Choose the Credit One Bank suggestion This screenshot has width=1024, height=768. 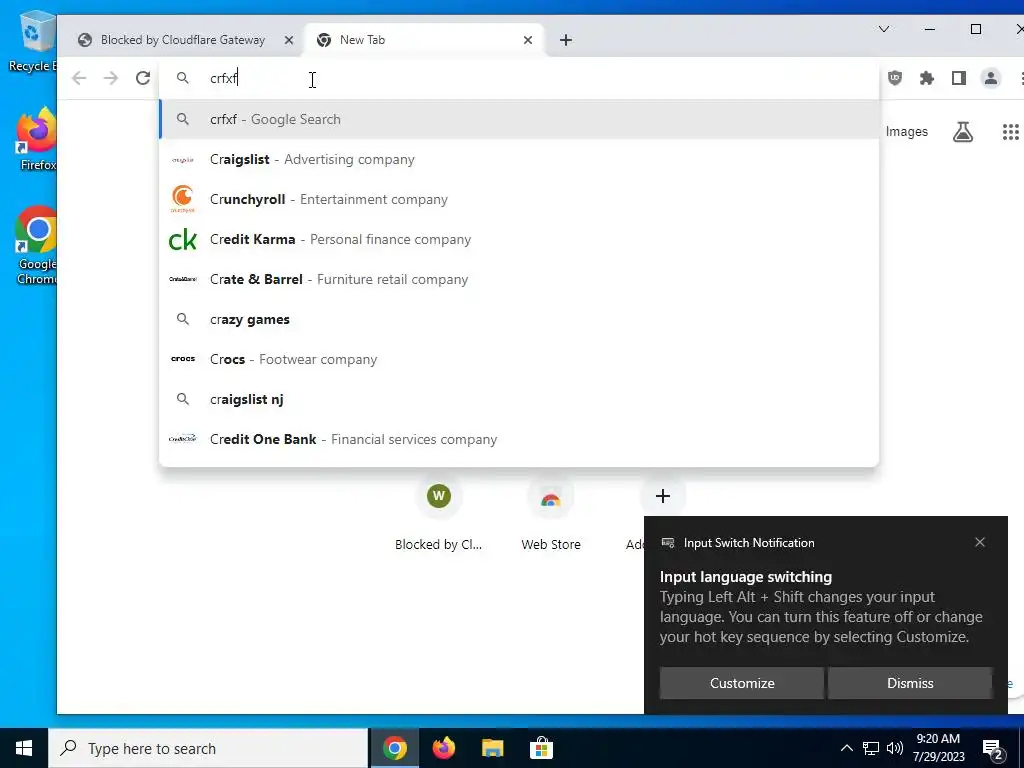pyautogui.click(x=519, y=440)
